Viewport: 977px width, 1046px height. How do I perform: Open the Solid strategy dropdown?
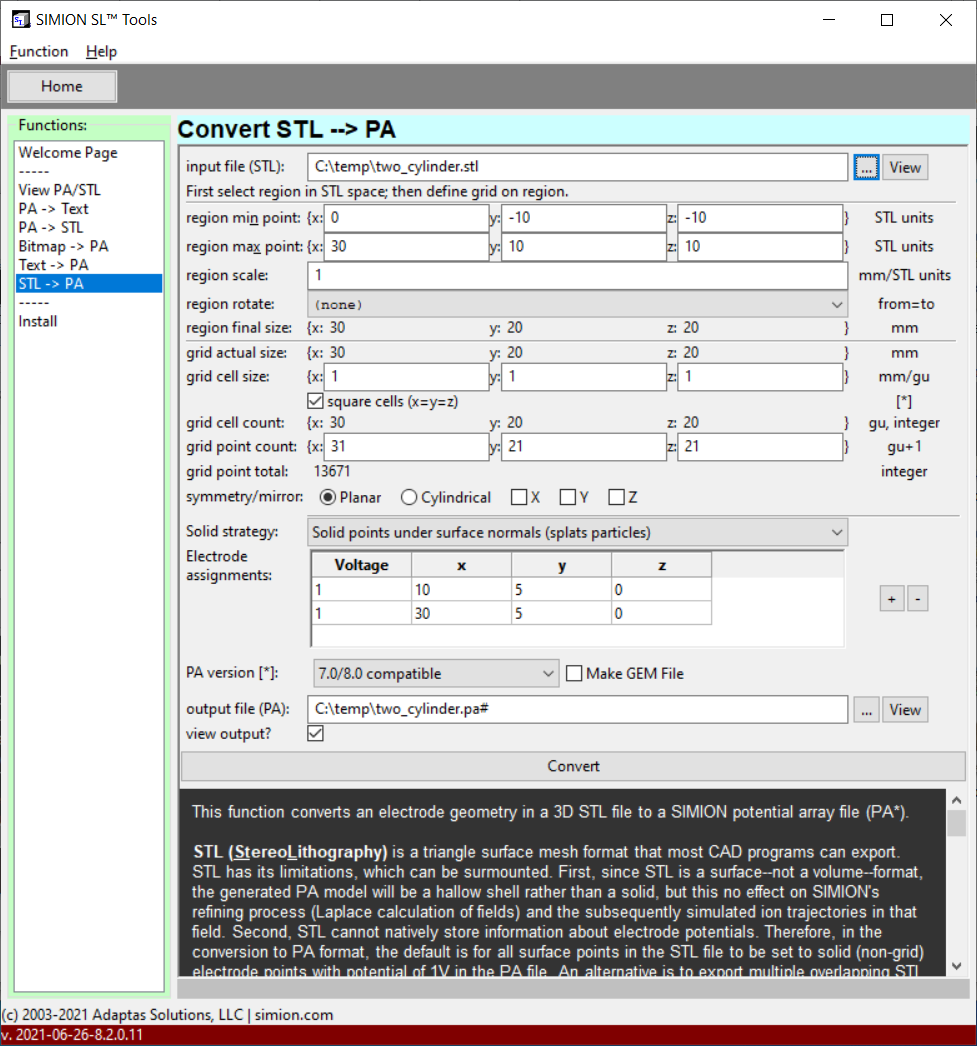pos(578,532)
